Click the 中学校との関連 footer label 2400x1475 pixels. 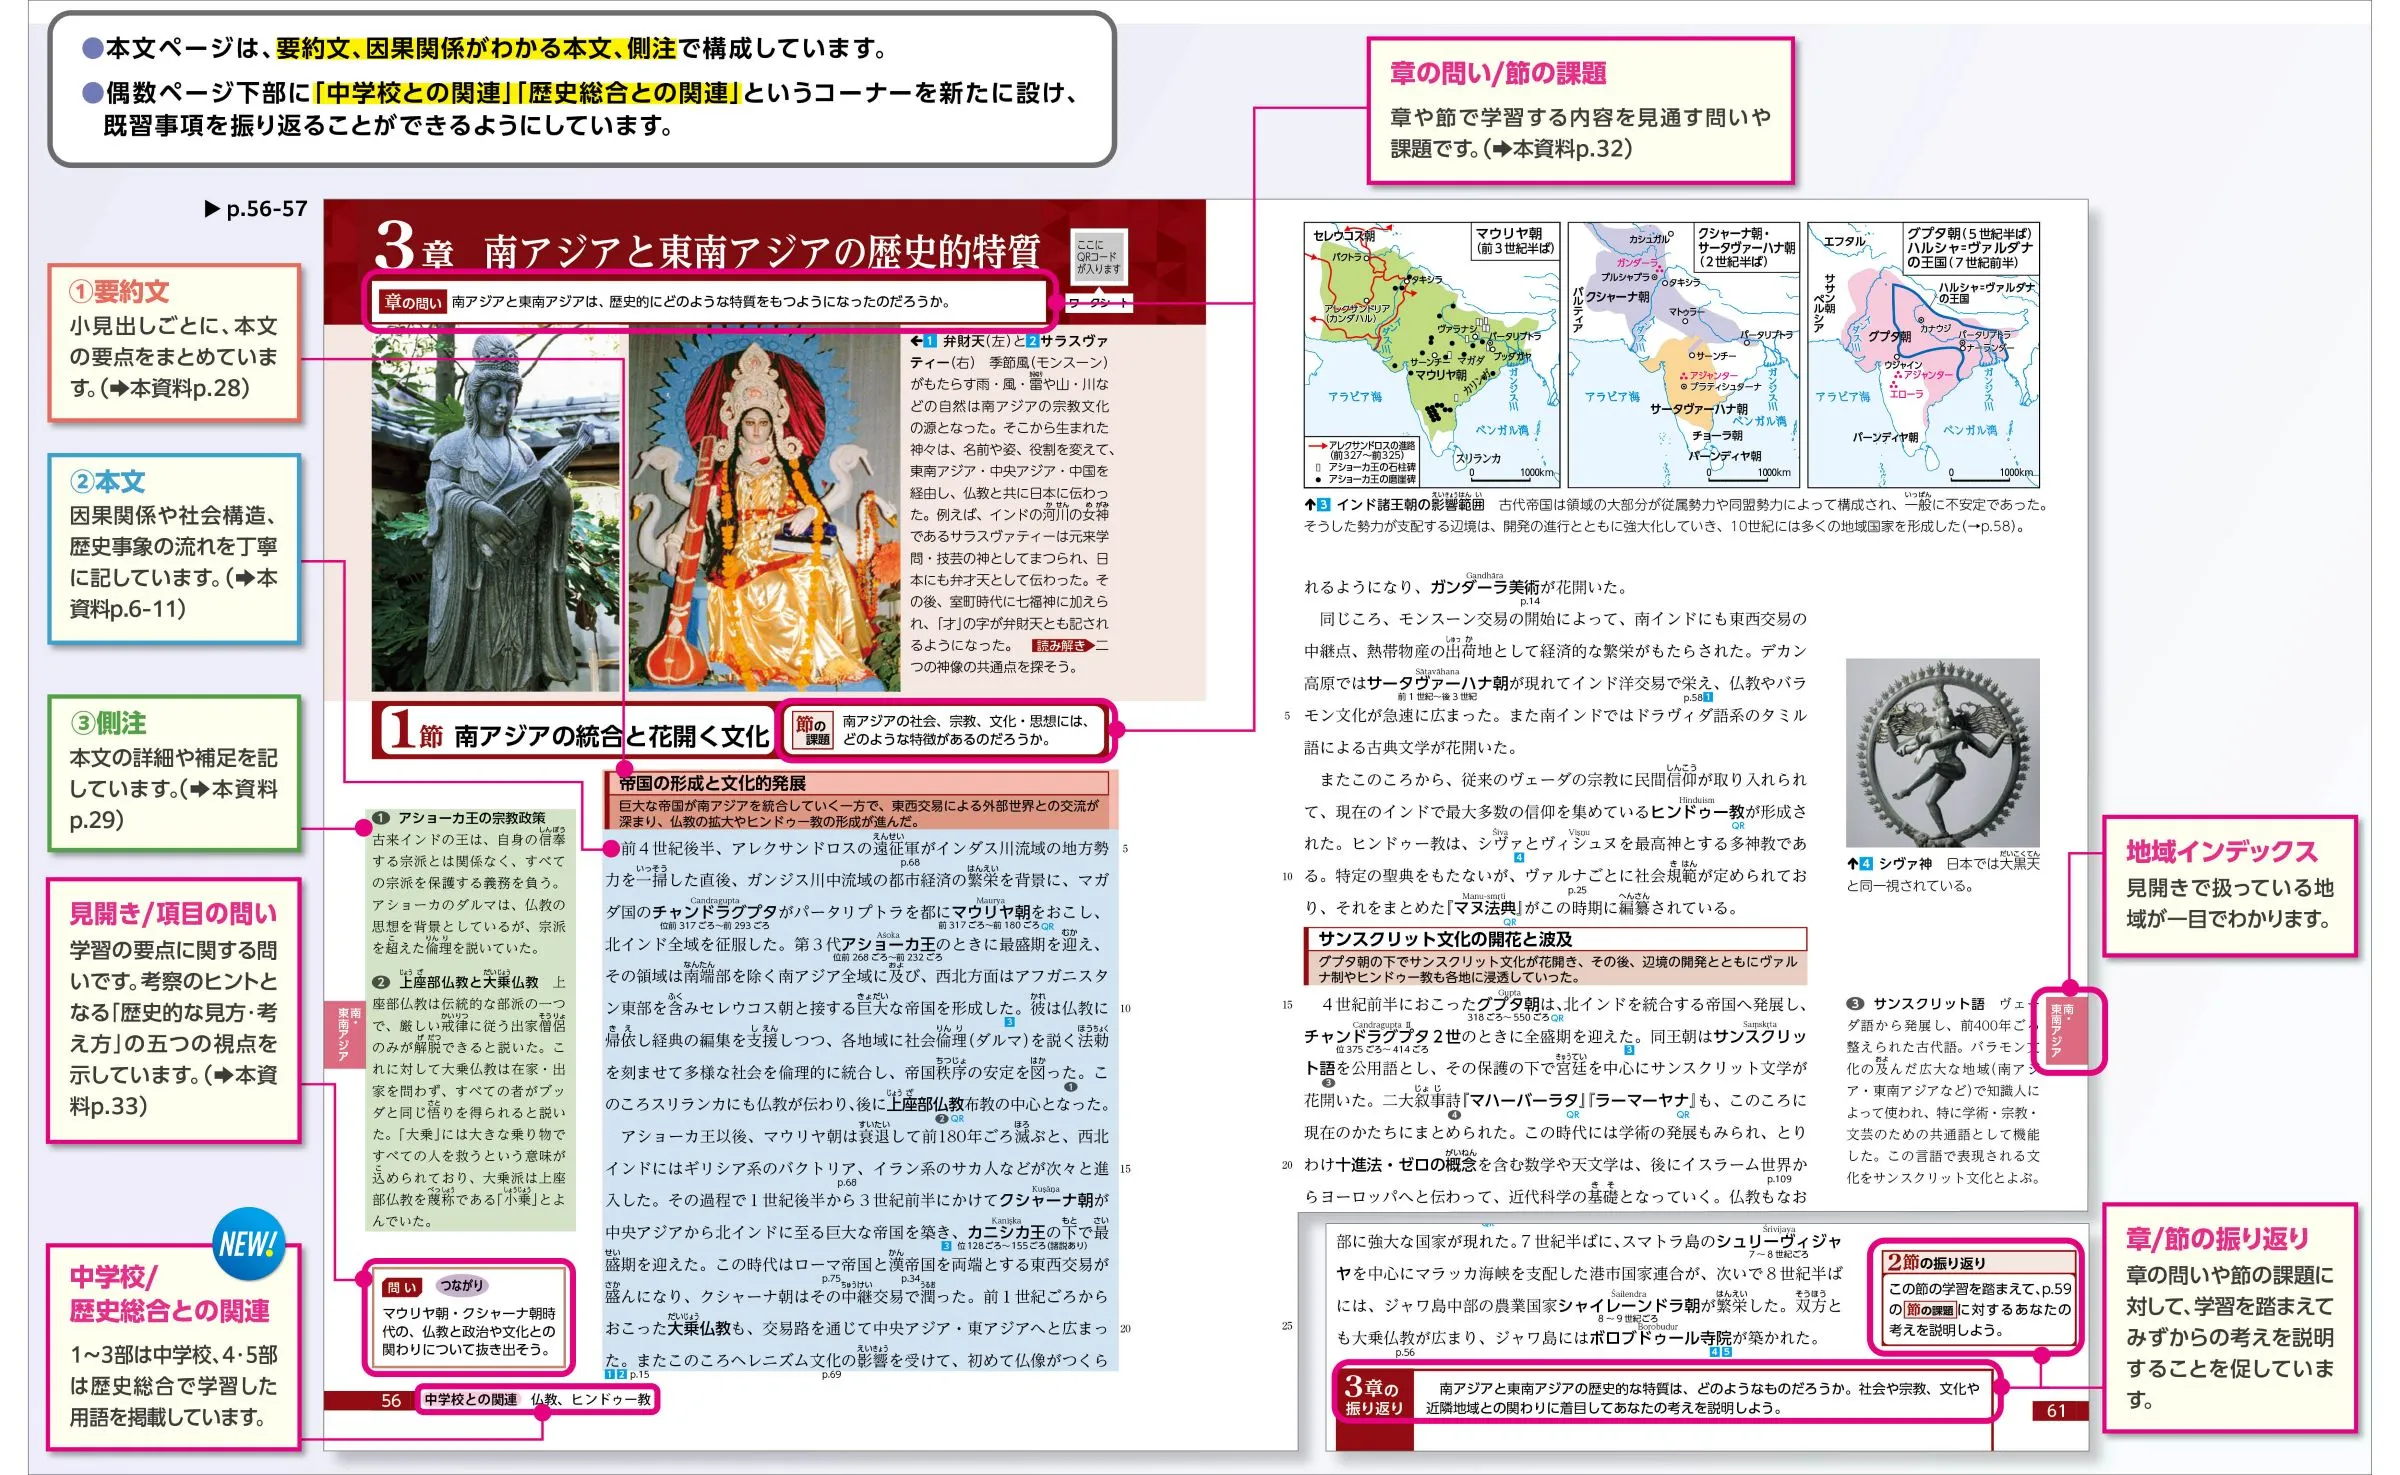click(x=470, y=1399)
